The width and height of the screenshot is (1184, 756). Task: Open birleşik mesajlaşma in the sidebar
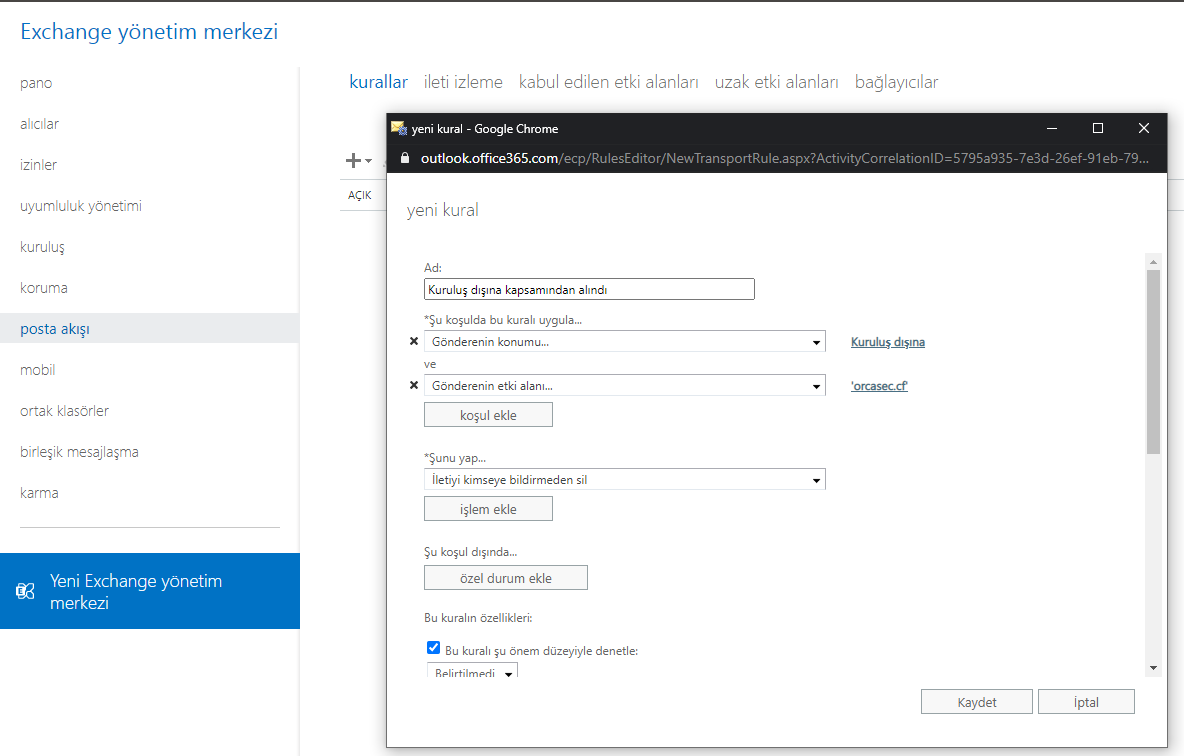[x=79, y=452]
